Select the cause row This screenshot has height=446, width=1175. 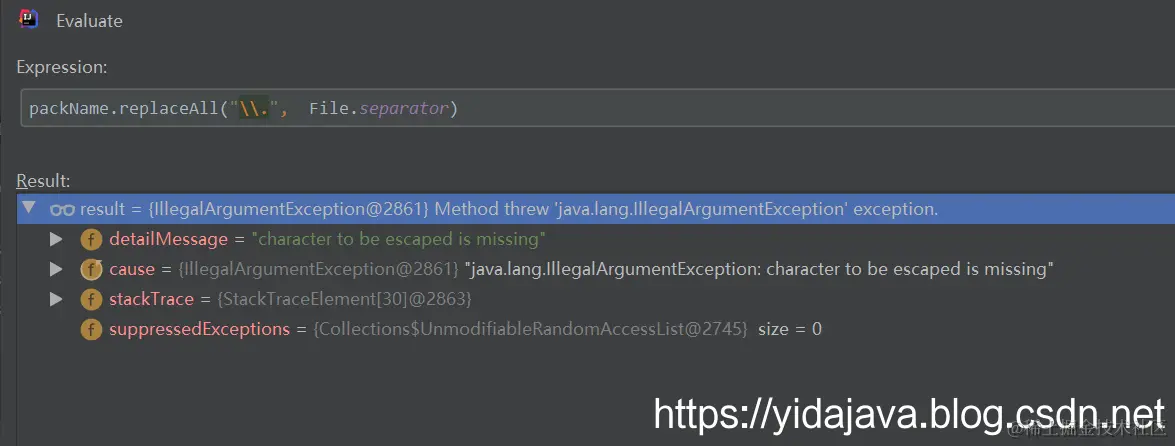596,269
